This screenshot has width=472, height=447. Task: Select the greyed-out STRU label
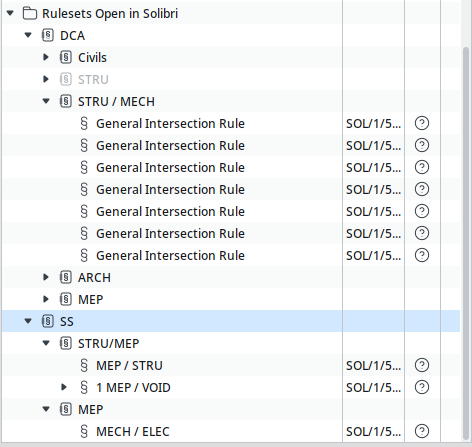[93, 80]
